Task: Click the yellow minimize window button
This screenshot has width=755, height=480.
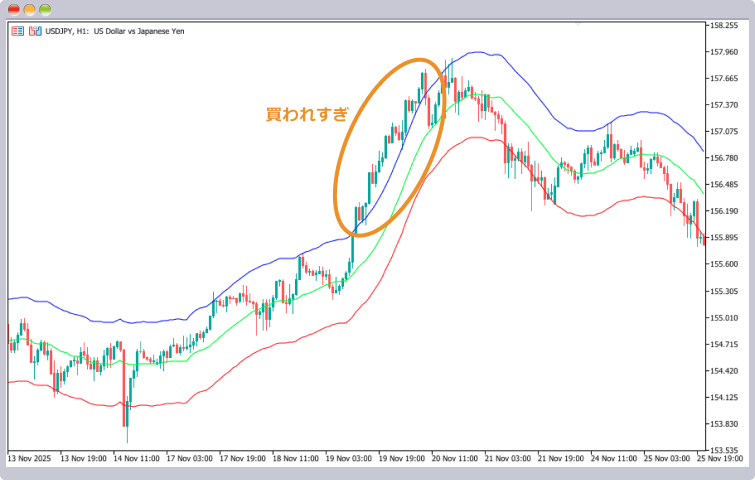Action: coord(29,9)
